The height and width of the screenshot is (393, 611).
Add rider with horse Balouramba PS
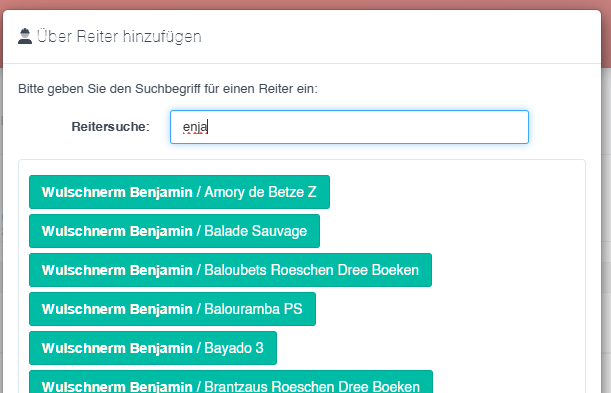(172, 309)
